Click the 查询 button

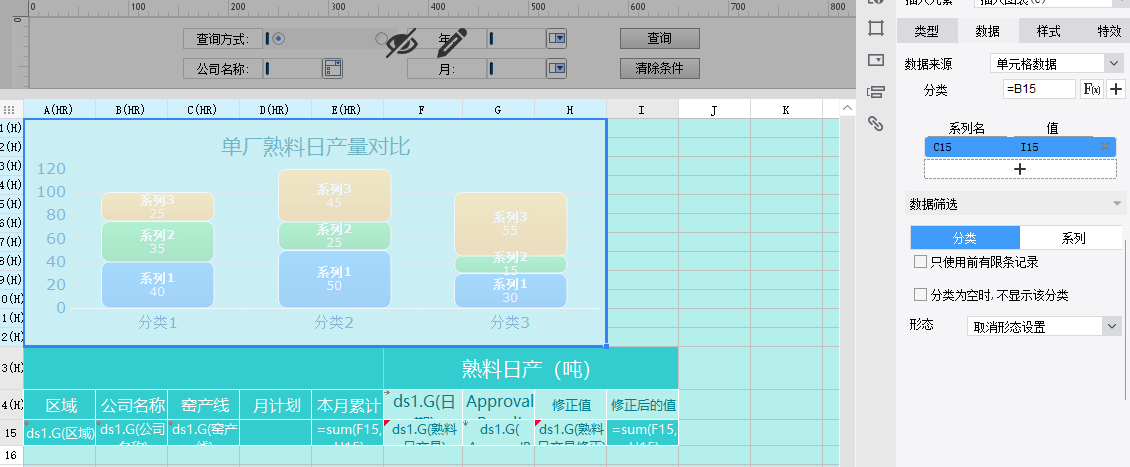[659, 38]
